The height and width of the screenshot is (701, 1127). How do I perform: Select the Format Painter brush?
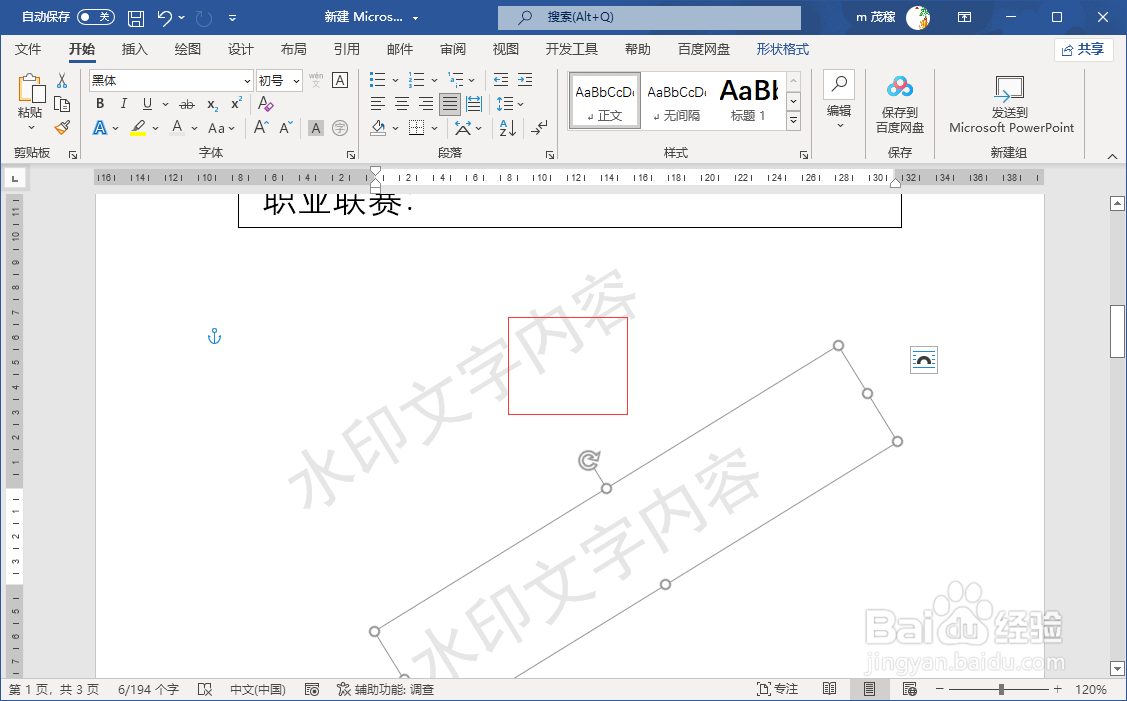pyautogui.click(x=62, y=128)
